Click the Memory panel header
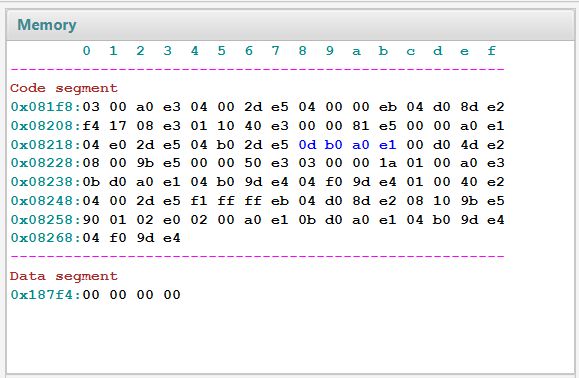579x378 pixels. pos(290,25)
